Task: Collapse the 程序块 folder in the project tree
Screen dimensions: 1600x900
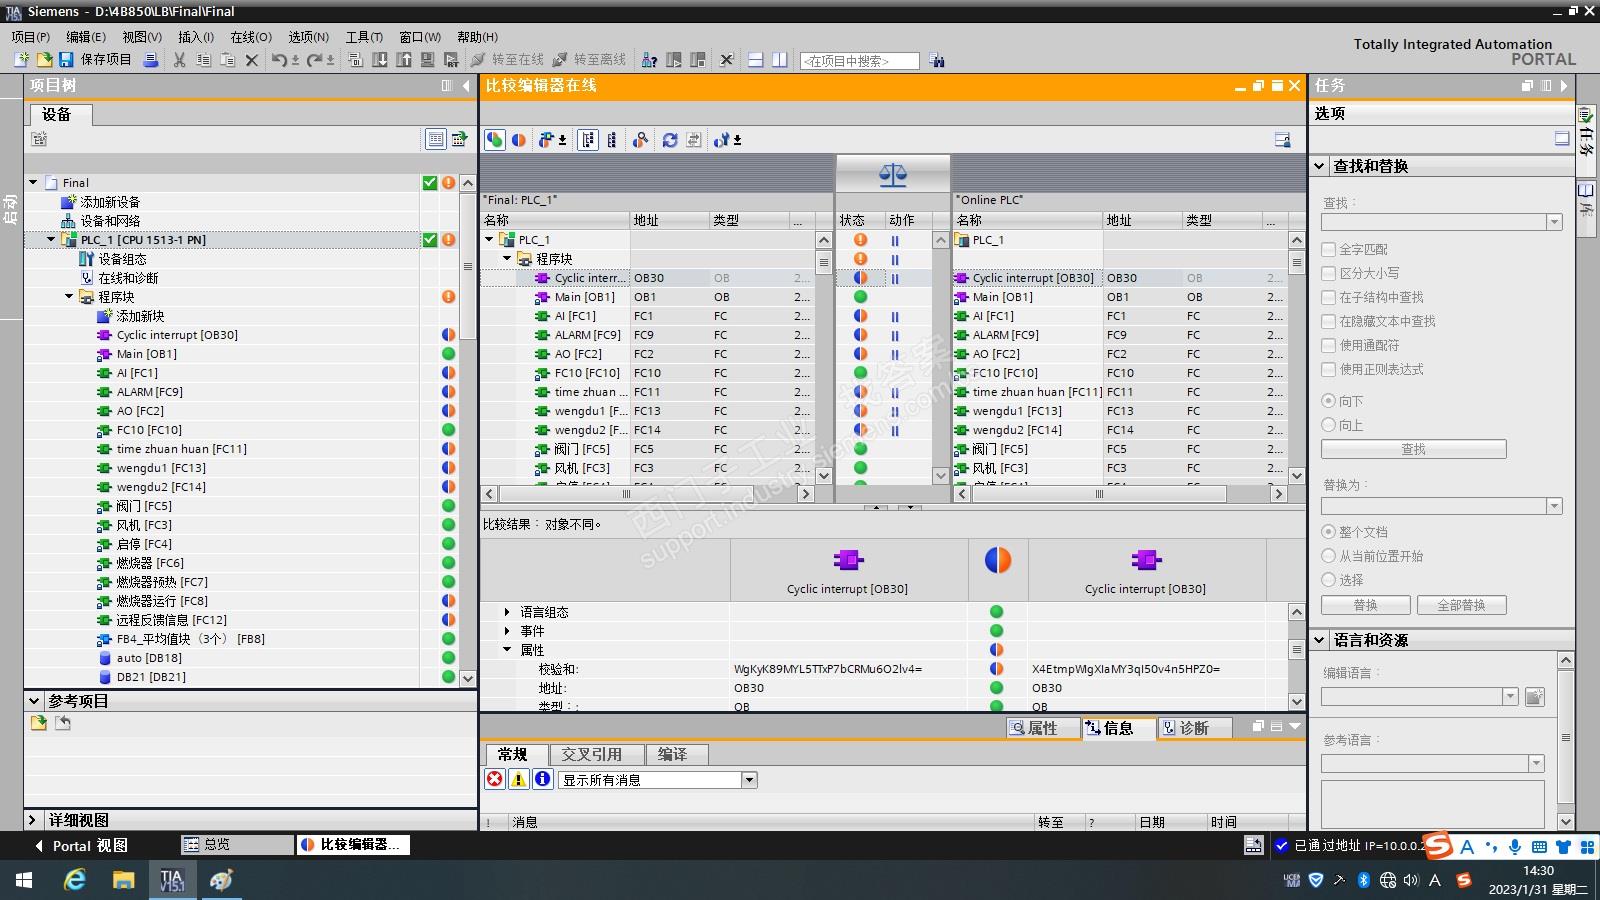Action: click(x=69, y=297)
